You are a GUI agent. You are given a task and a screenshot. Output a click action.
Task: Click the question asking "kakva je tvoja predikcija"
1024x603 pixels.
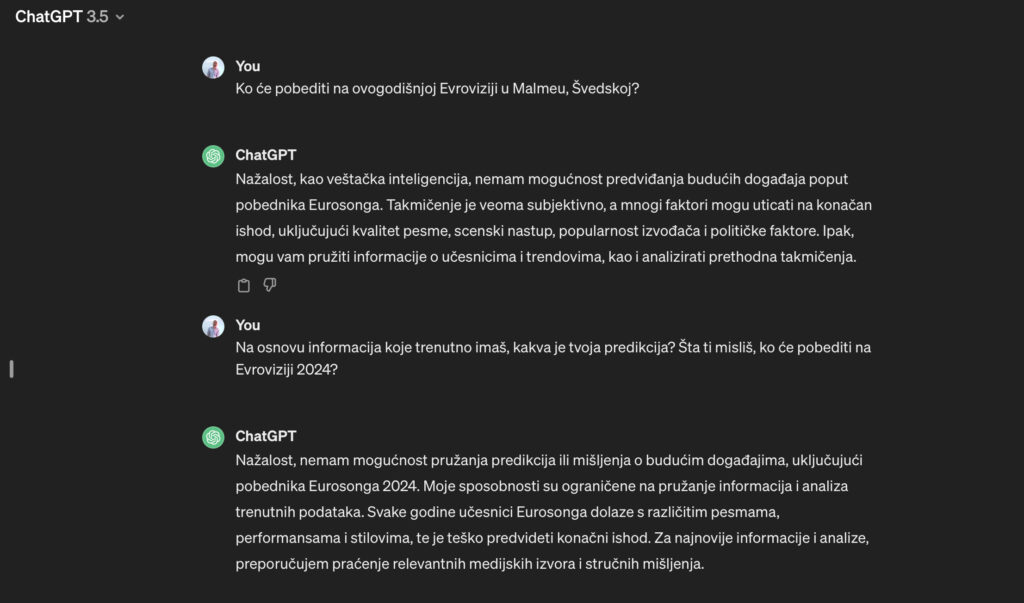(x=553, y=347)
